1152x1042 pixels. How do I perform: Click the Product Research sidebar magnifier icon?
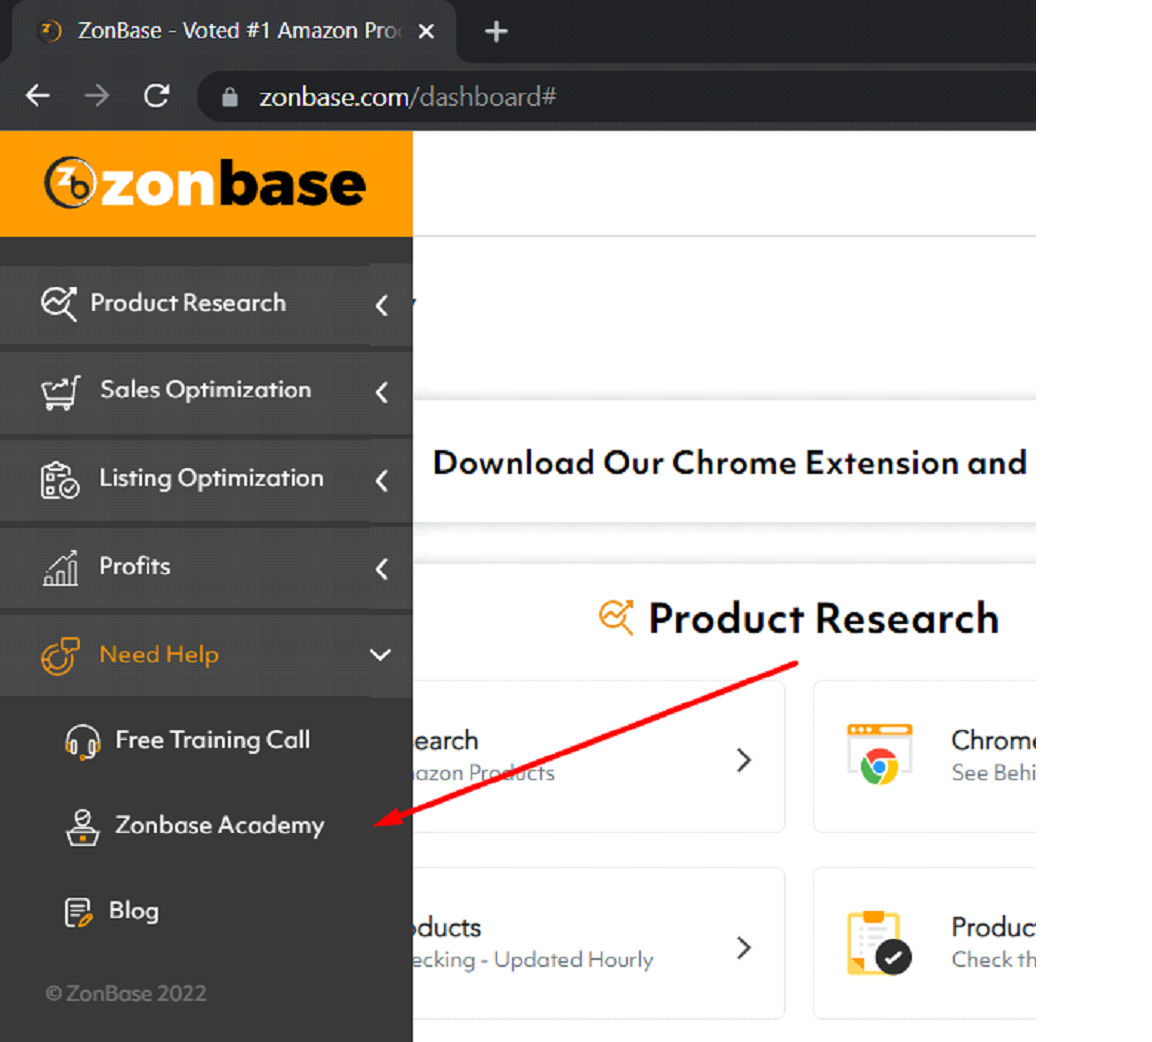[59, 303]
